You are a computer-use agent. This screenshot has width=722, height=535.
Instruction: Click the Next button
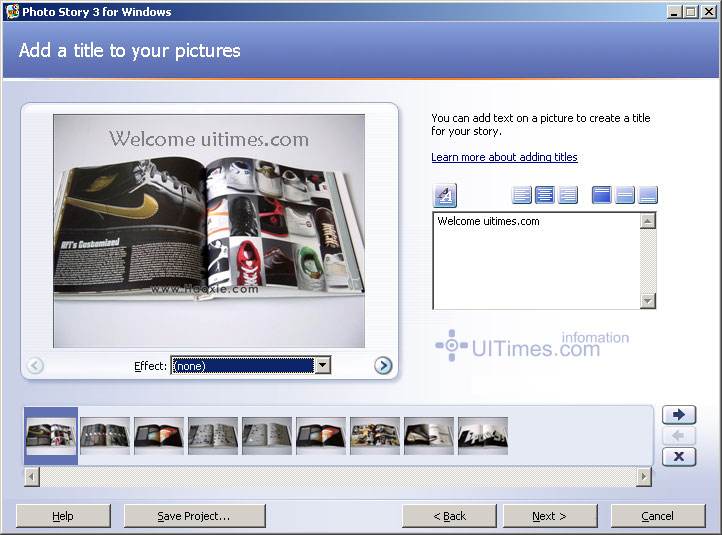[x=549, y=516]
